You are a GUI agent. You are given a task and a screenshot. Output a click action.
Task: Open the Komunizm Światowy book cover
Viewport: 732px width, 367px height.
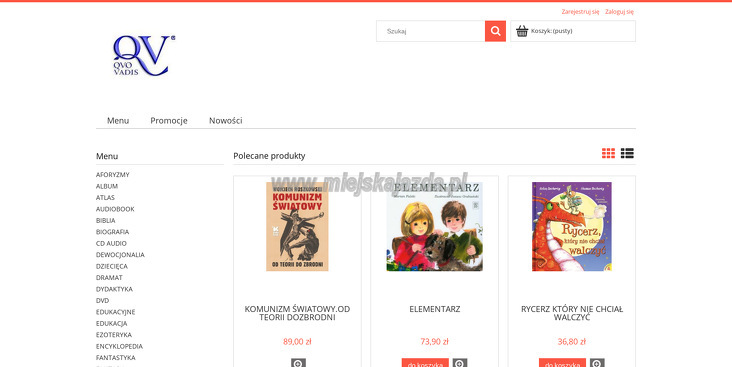click(x=297, y=226)
